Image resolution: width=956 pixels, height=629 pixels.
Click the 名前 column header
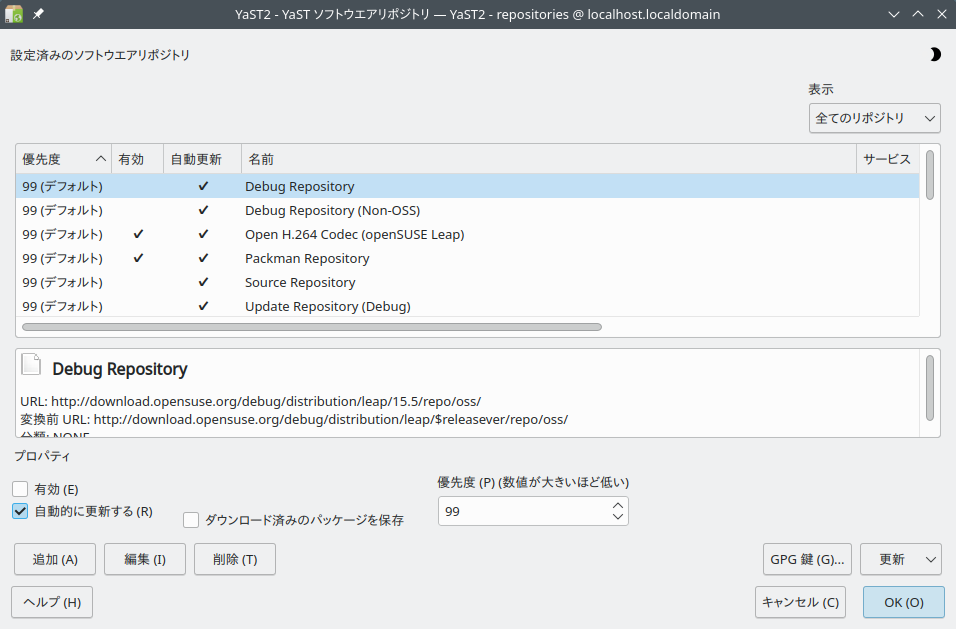[549, 159]
